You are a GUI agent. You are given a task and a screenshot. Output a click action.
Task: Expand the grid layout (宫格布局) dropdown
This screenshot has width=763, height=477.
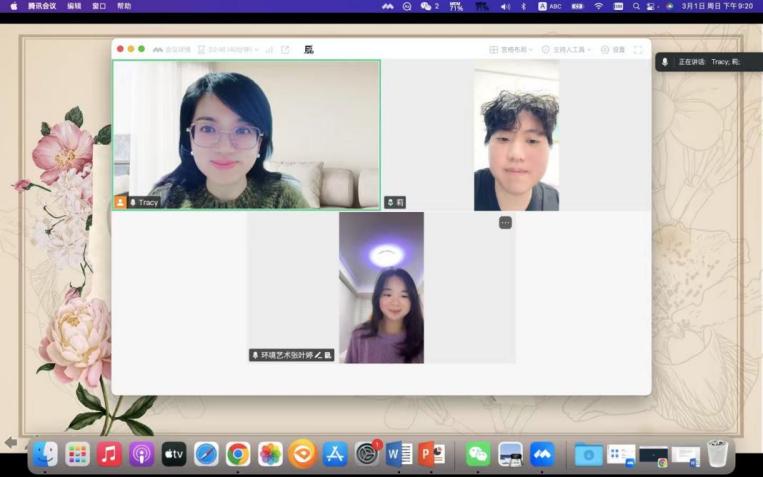coord(511,50)
